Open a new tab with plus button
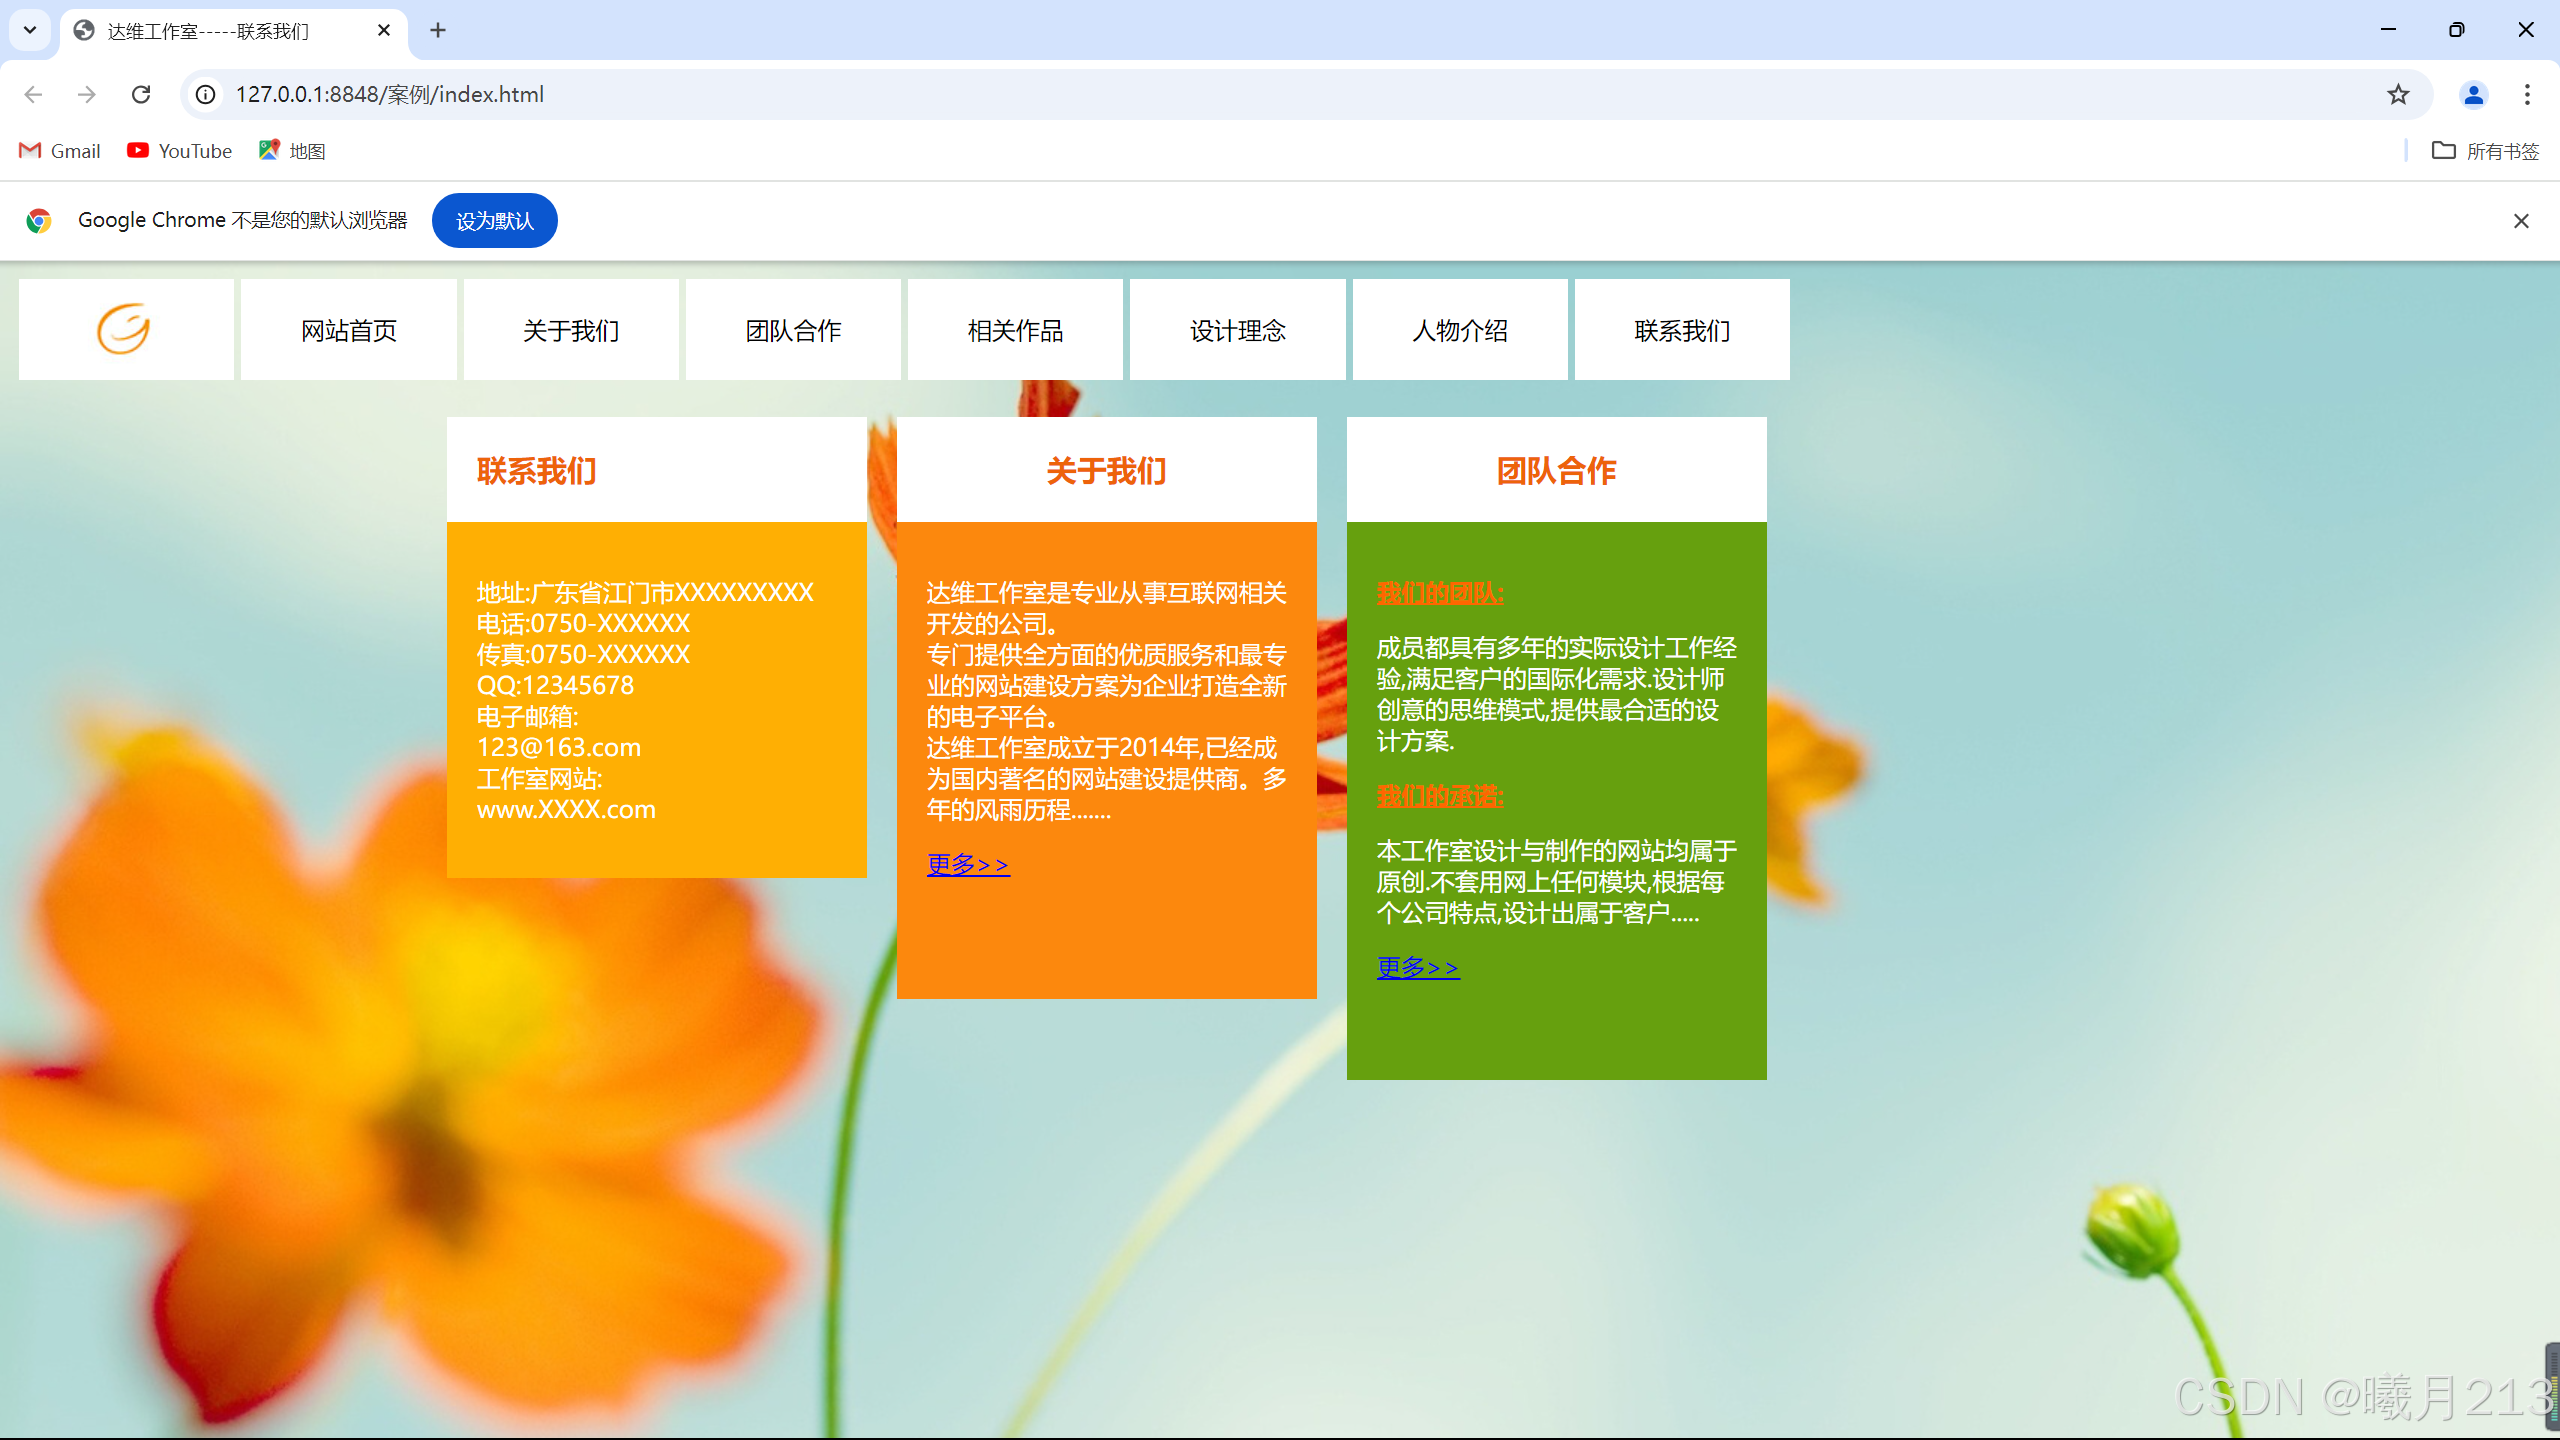 (x=438, y=30)
